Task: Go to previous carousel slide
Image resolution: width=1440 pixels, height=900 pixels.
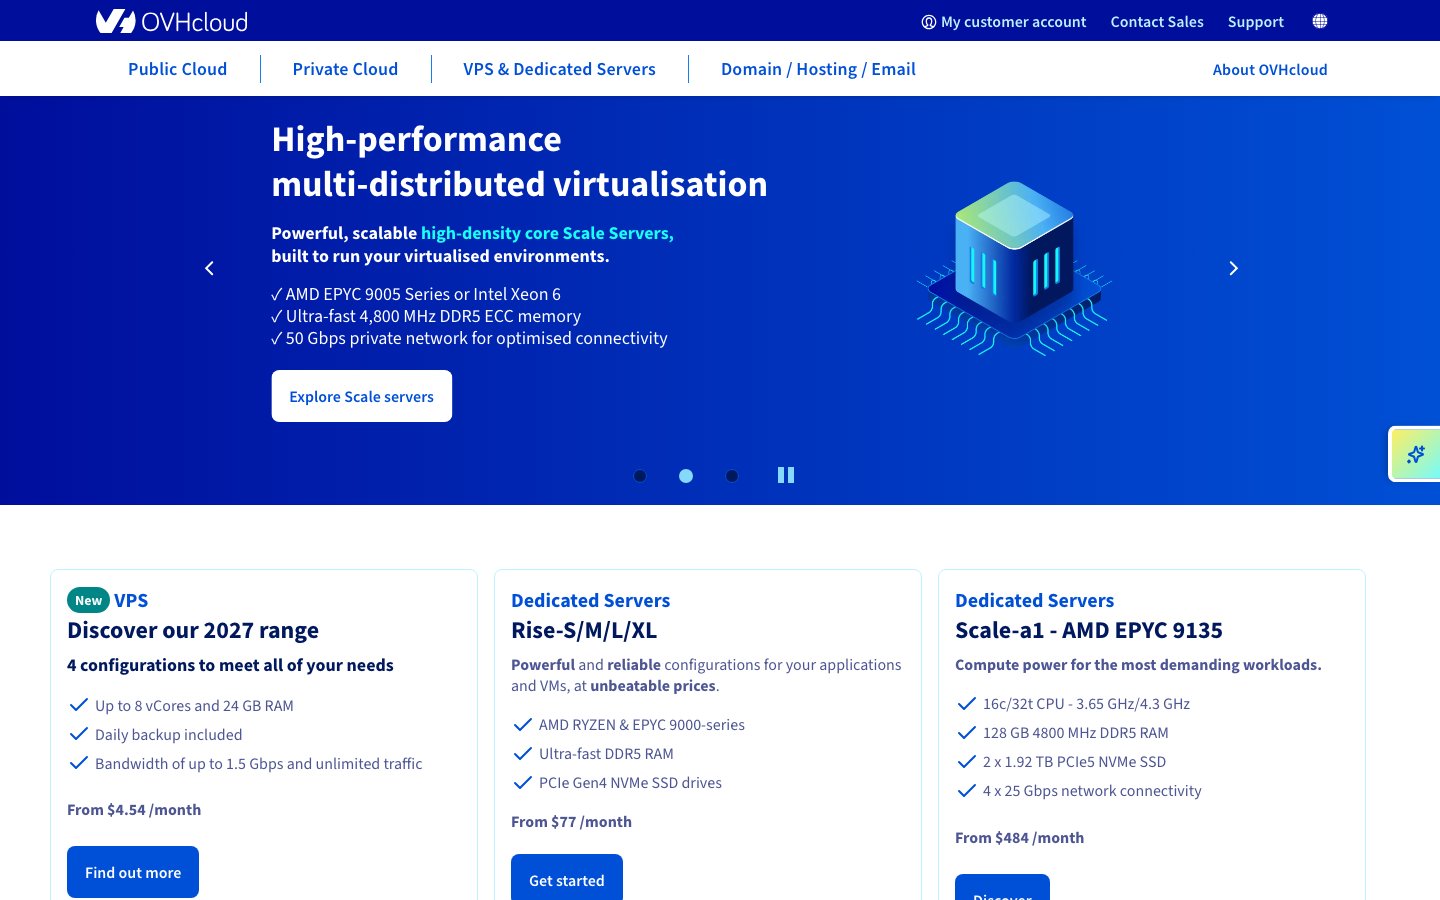Action: [209, 268]
